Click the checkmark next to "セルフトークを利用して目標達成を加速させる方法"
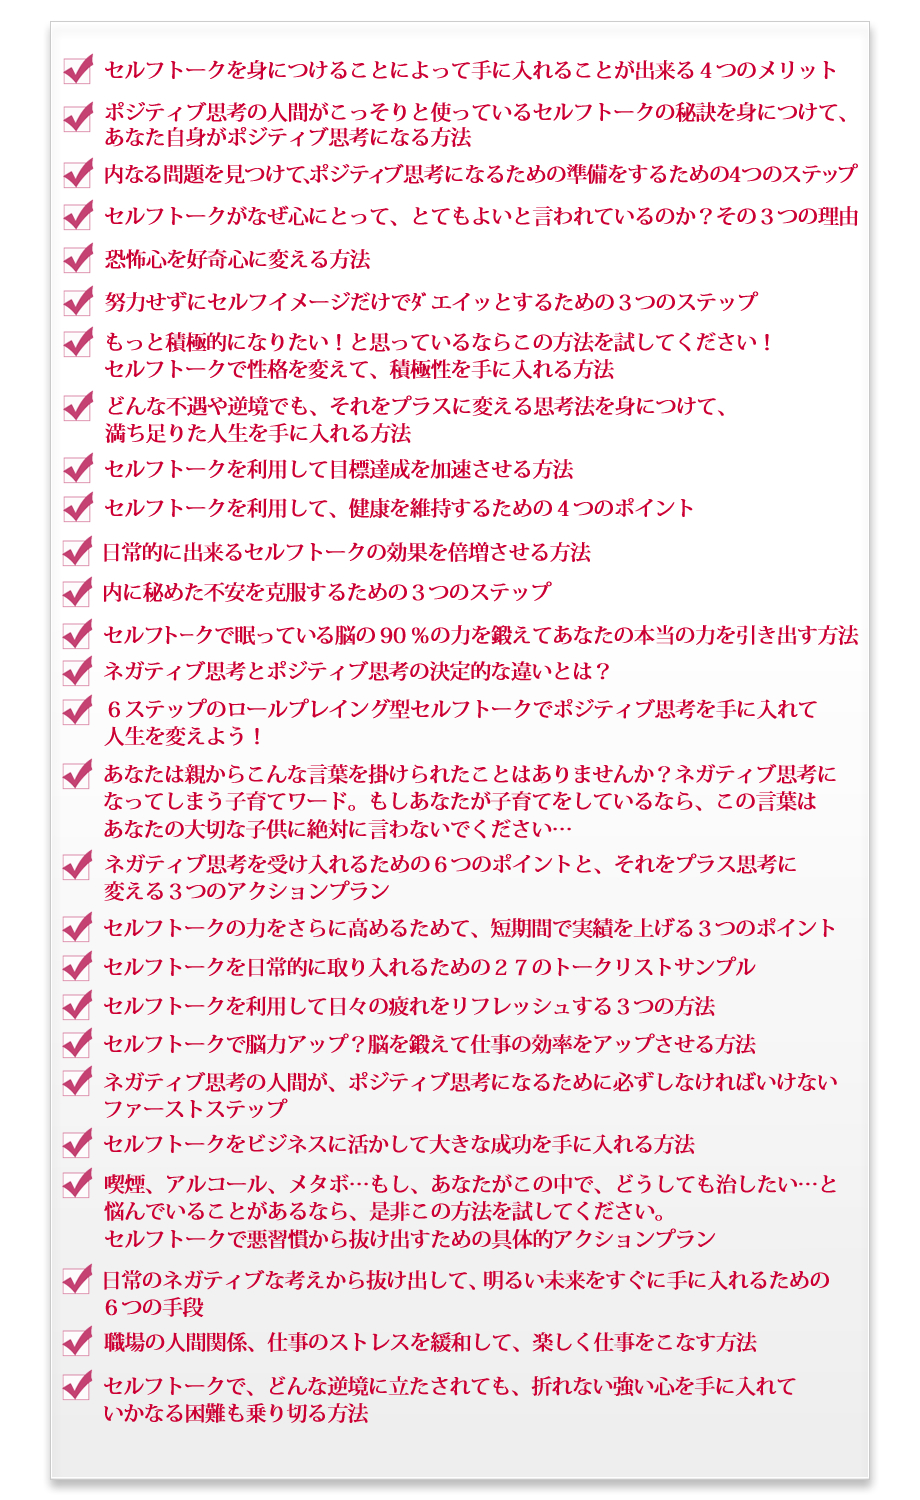 78,469
